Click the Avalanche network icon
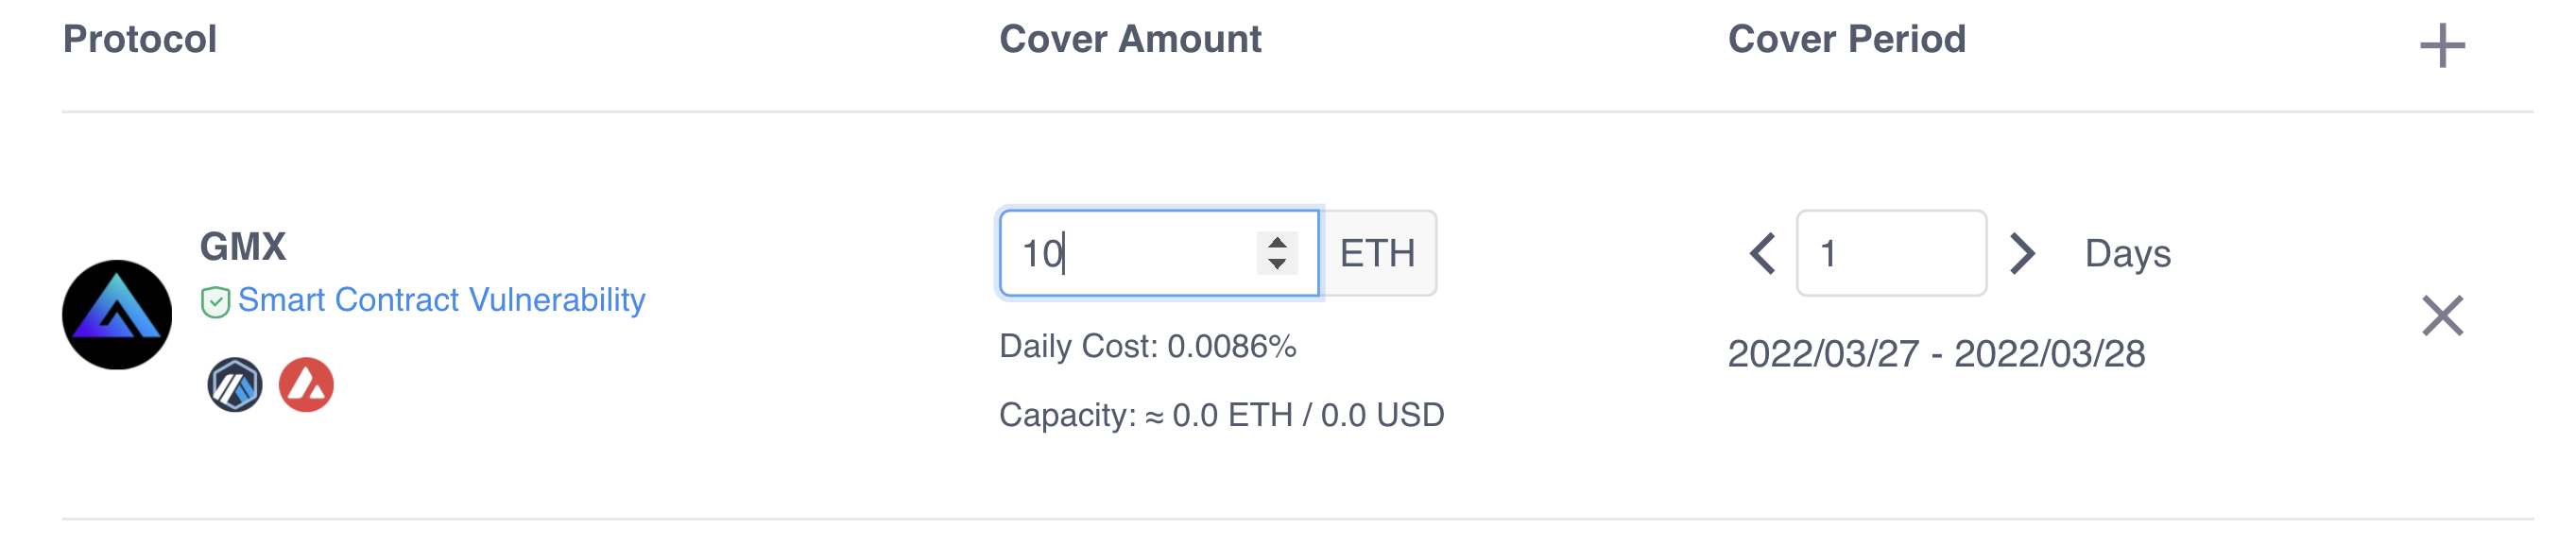Screen dimensions: 2576x546 click(x=306, y=385)
